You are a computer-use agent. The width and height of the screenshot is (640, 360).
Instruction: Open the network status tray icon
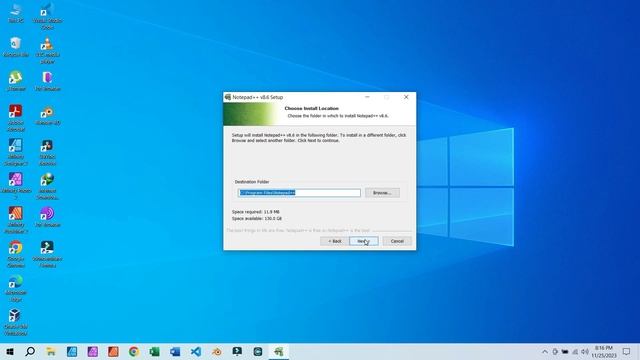click(x=575, y=352)
